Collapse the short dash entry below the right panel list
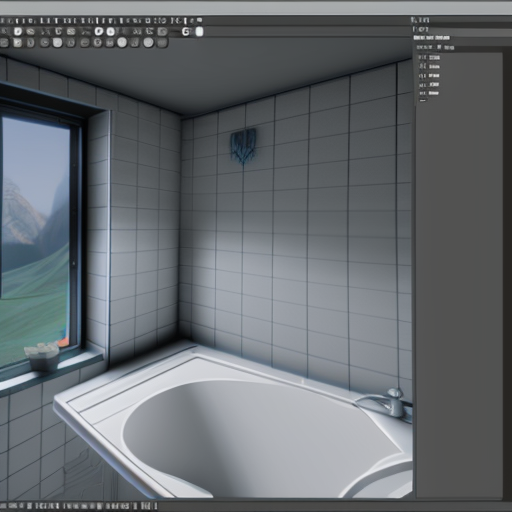512x512 pixels. click(423, 100)
